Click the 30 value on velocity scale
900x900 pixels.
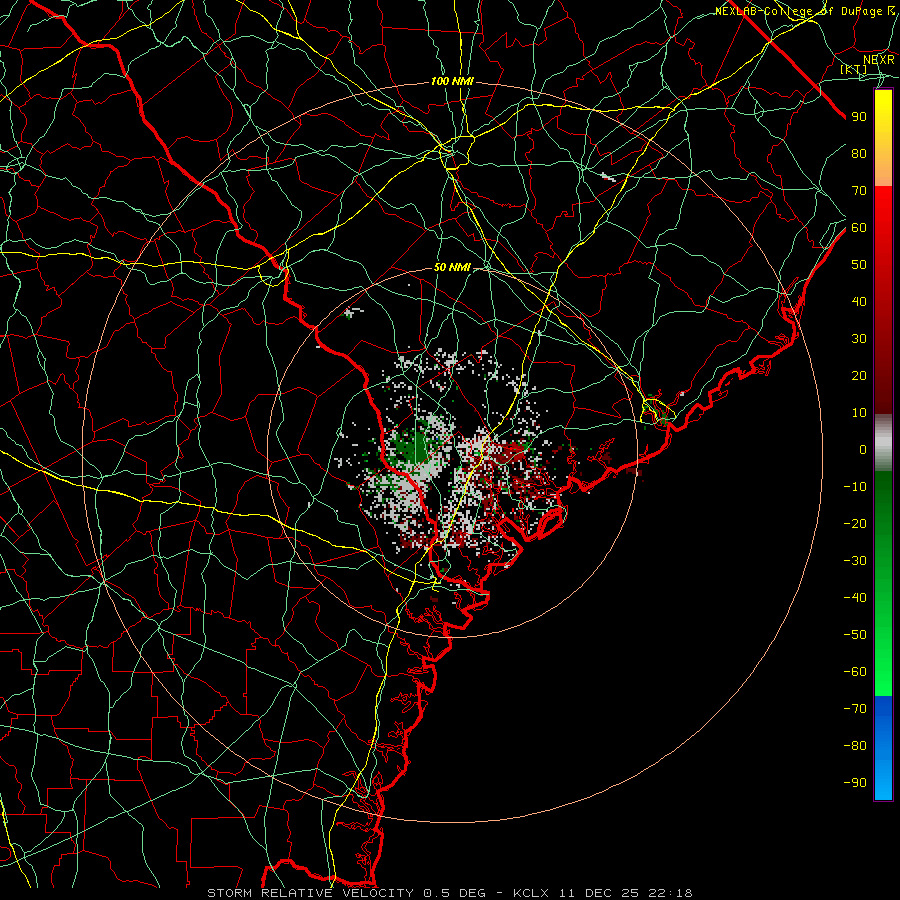pyautogui.click(x=859, y=339)
